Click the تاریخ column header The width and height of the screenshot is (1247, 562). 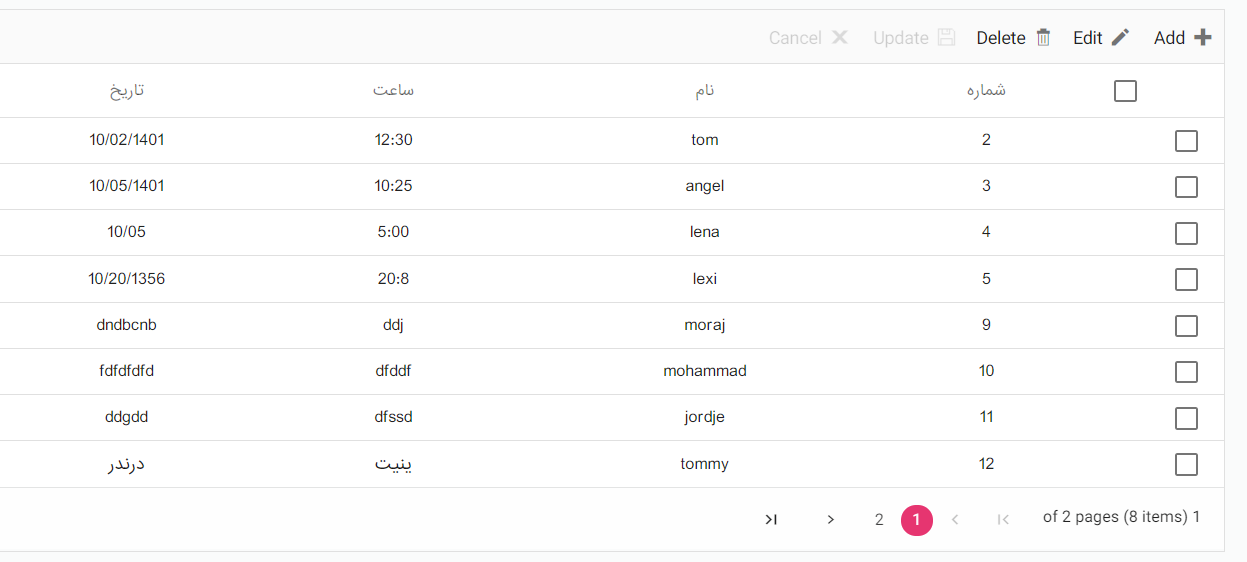[x=127, y=90]
